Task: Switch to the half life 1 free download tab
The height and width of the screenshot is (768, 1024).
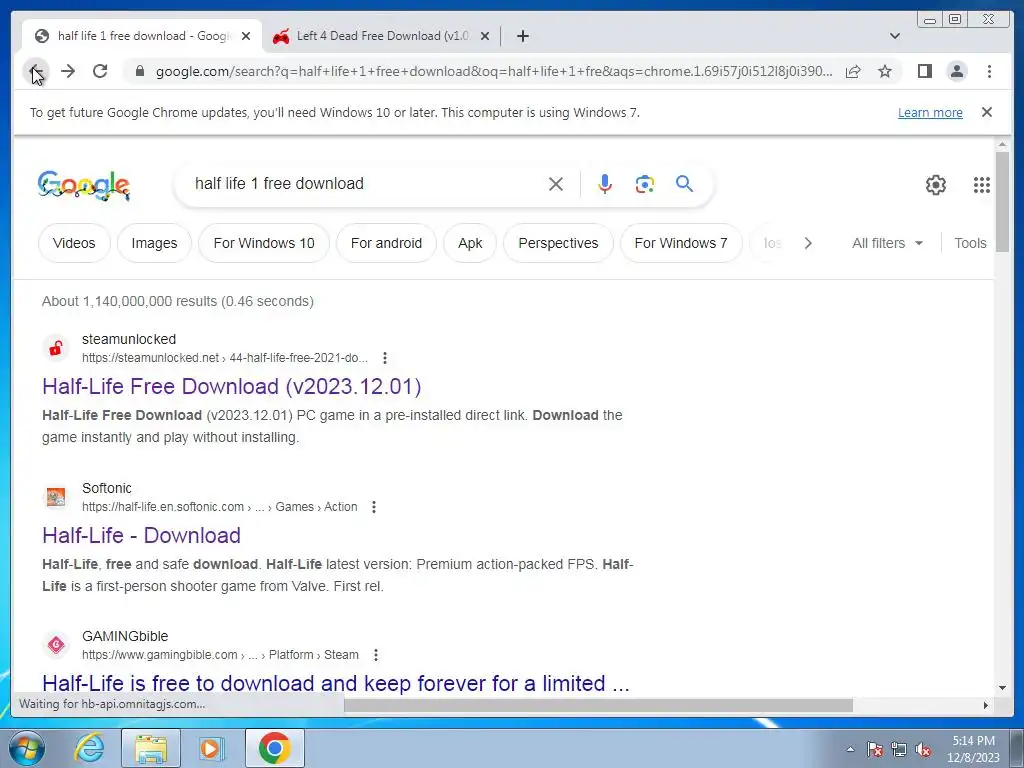Action: (142, 36)
